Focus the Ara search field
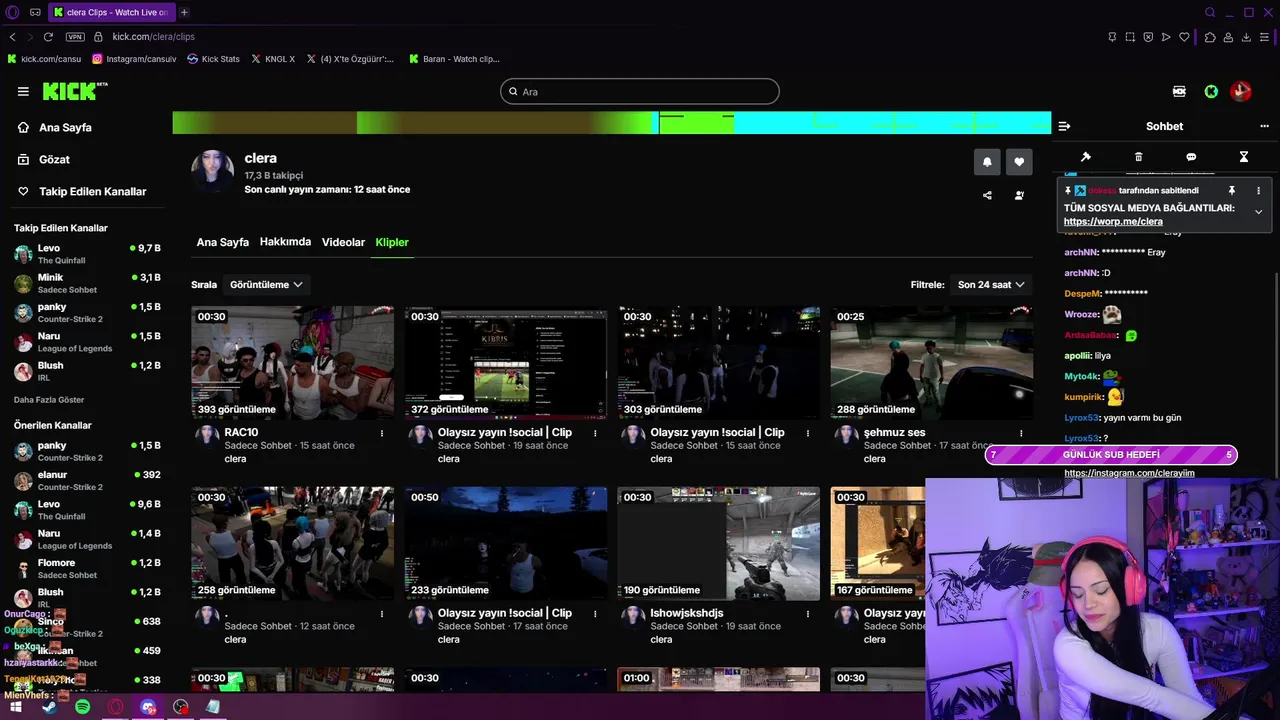Screen dimensions: 1280x720 point(640,91)
